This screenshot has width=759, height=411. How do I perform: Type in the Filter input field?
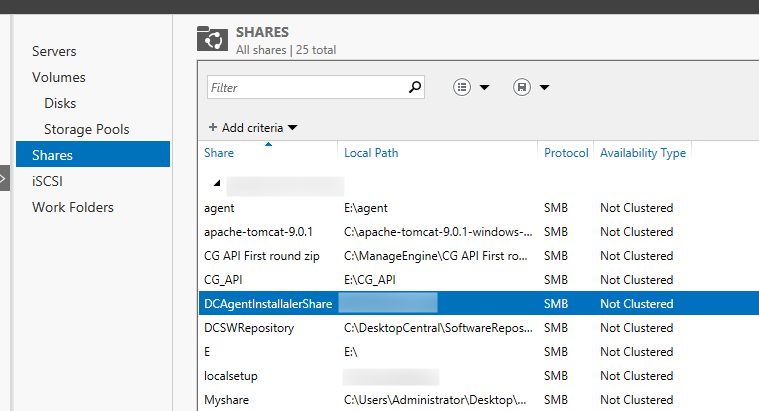click(x=305, y=87)
